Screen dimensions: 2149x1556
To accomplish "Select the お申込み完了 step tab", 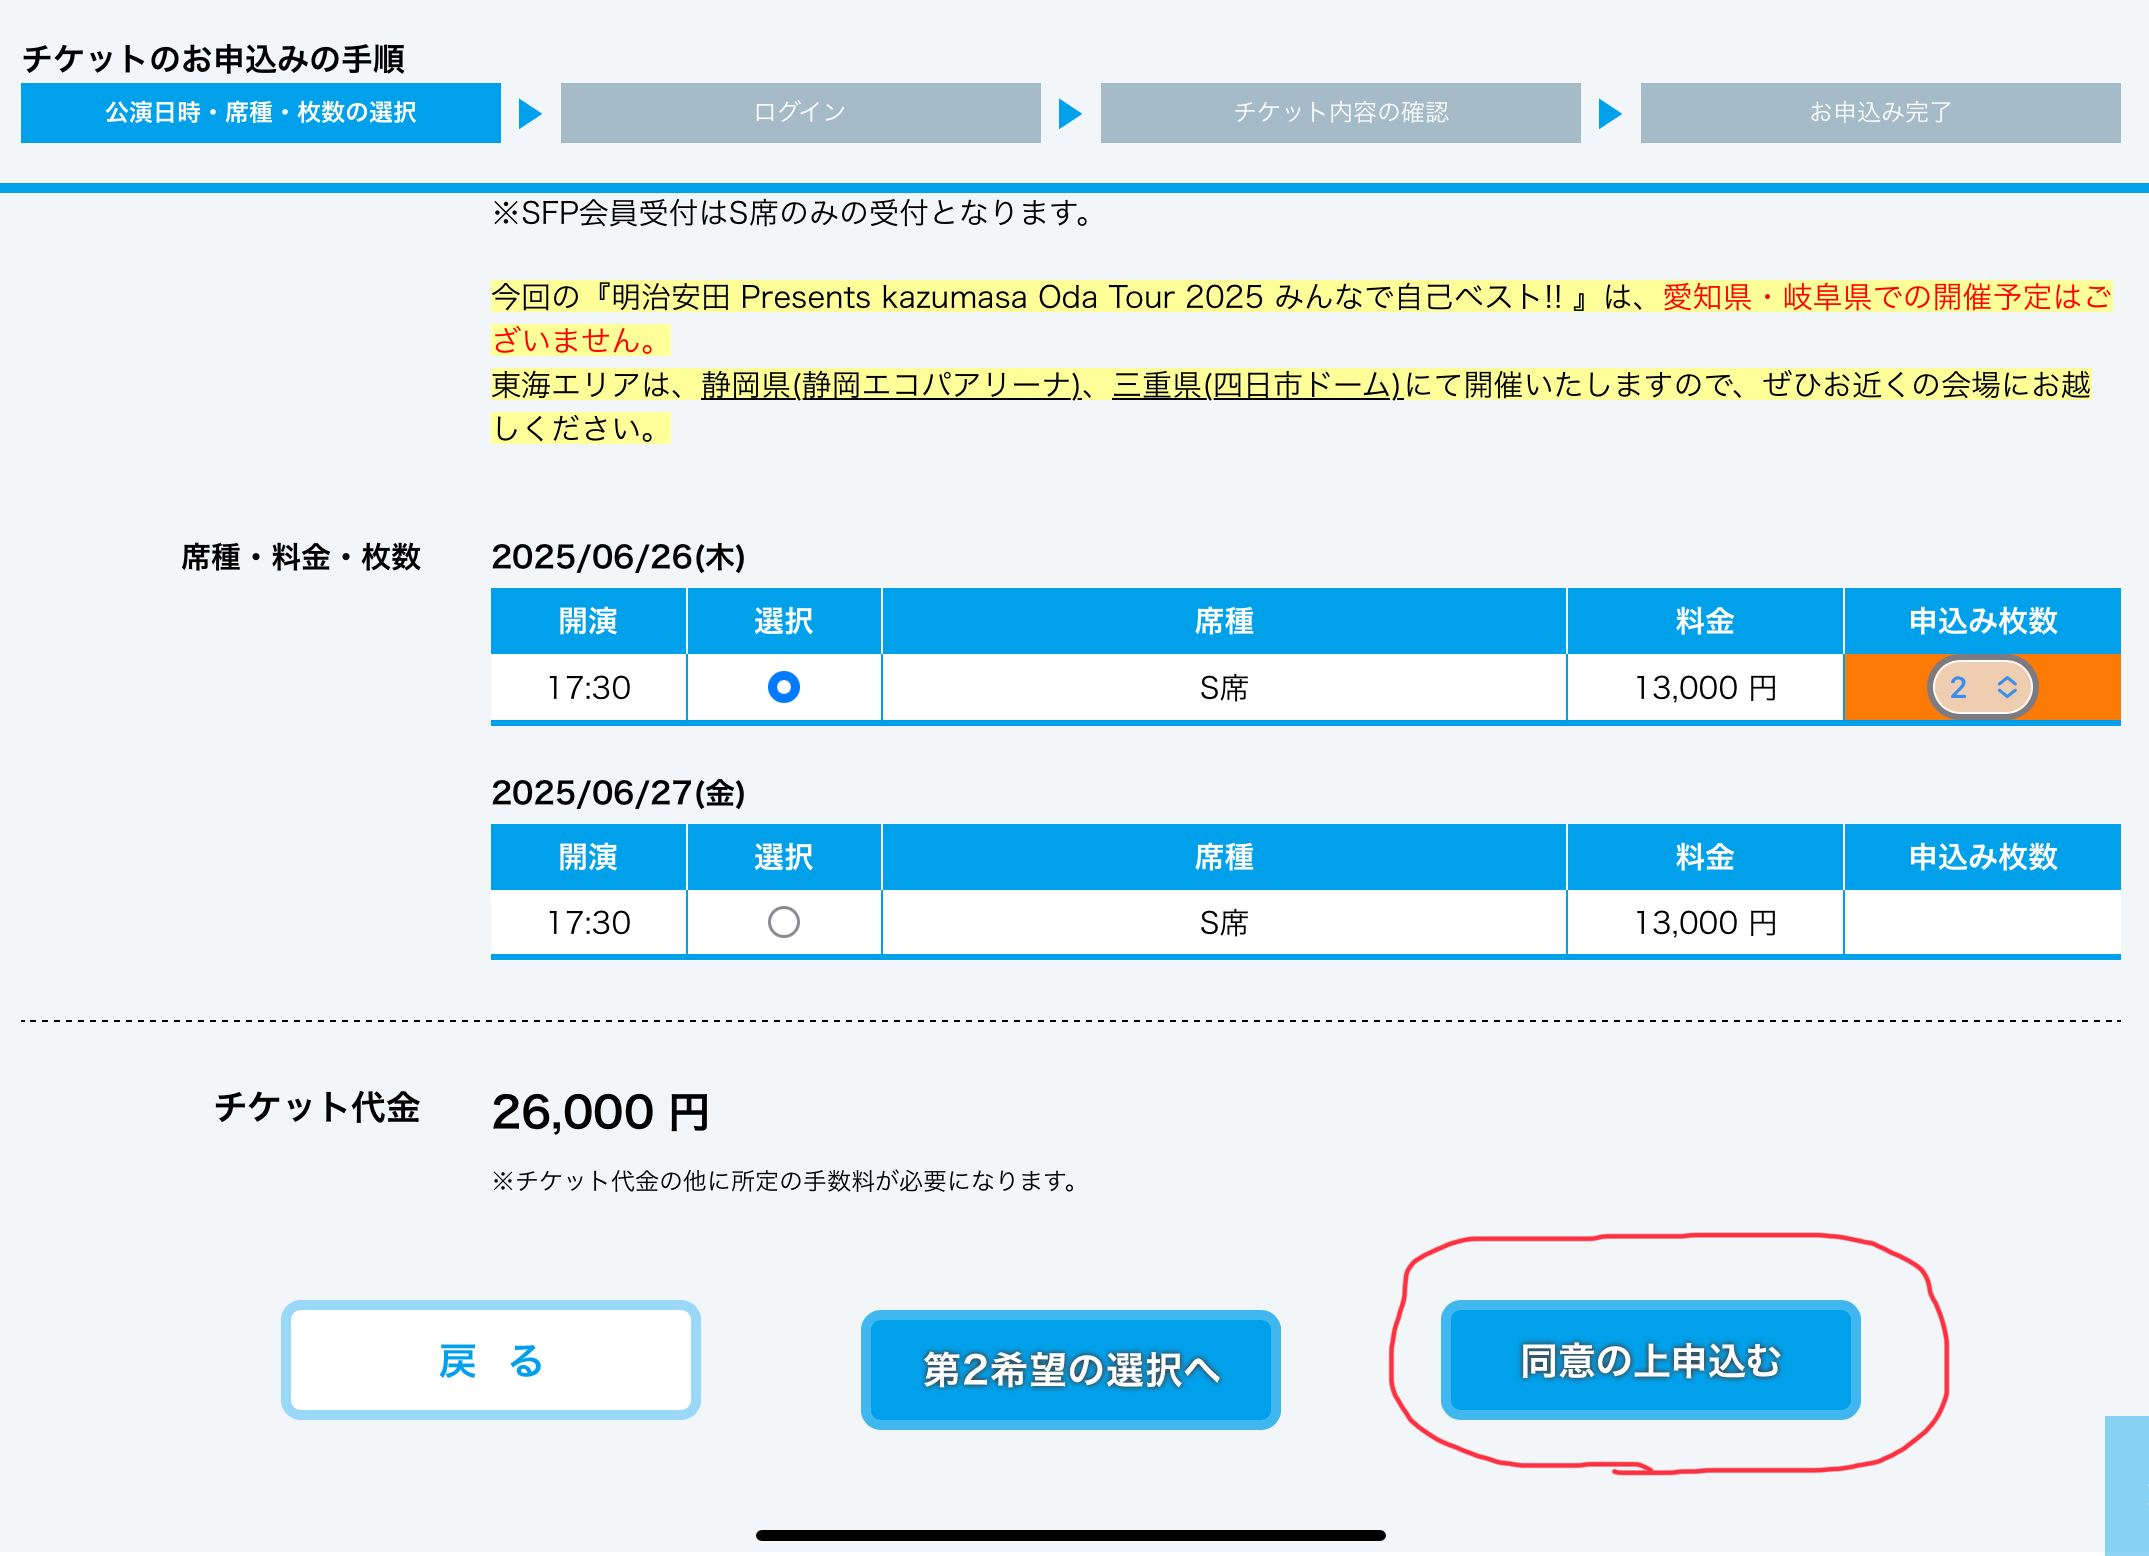I will click(x=1880, y=112).
